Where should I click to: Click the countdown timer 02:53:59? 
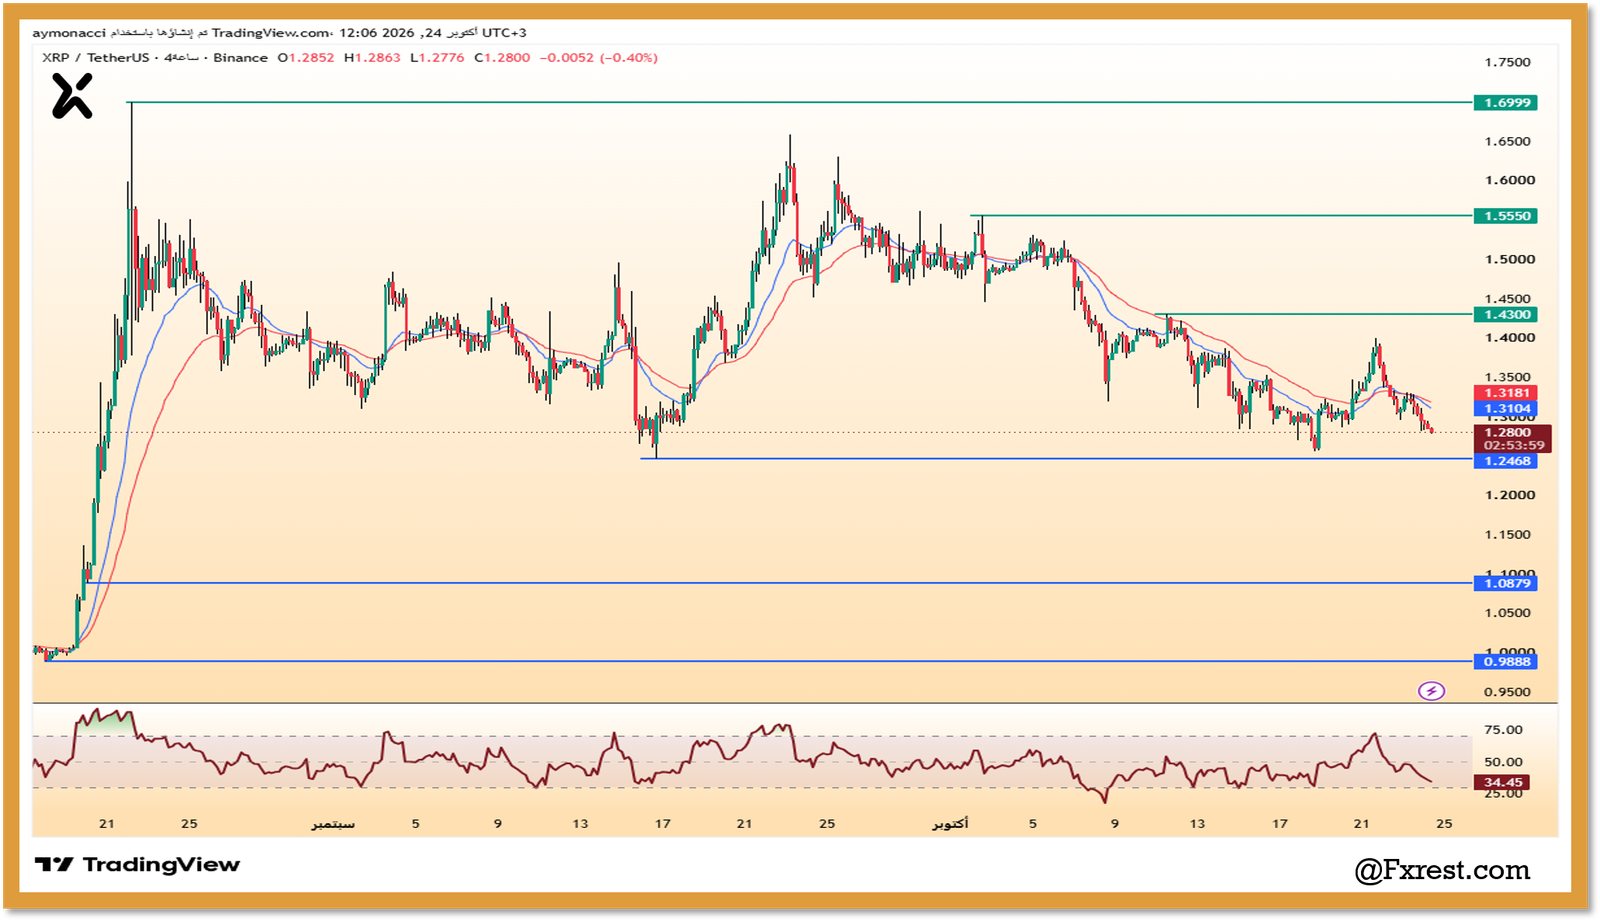click(1514, 446)
